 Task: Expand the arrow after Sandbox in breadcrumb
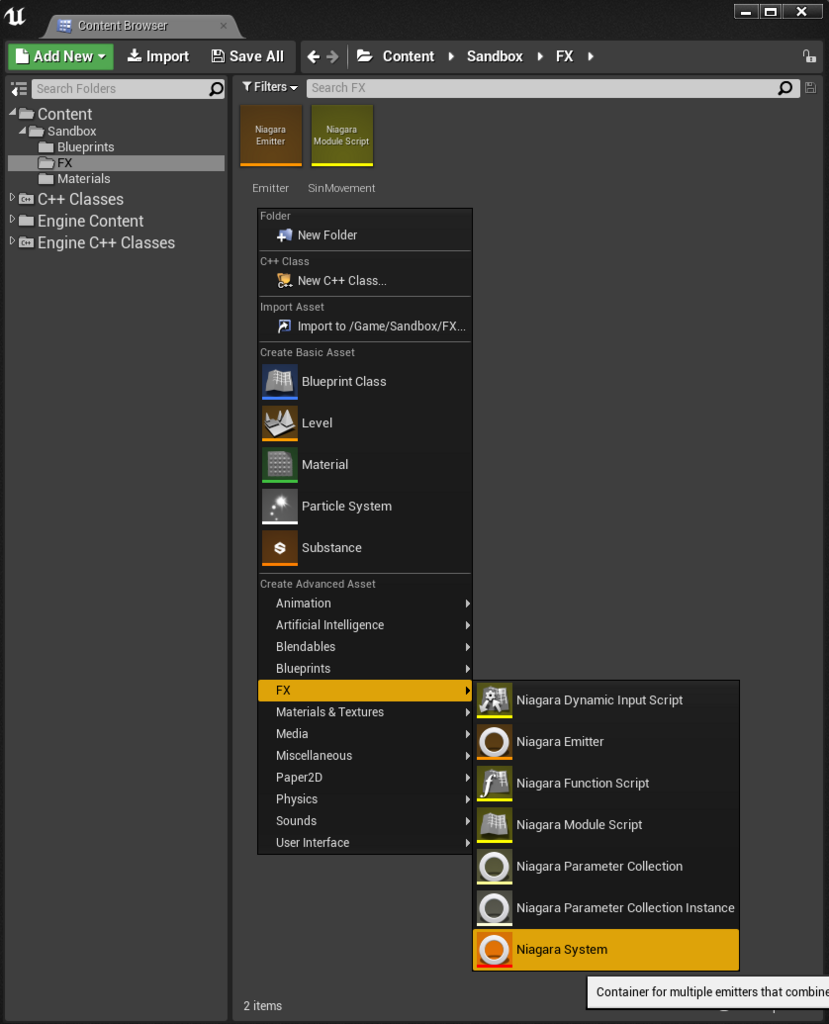click(540, 57)
